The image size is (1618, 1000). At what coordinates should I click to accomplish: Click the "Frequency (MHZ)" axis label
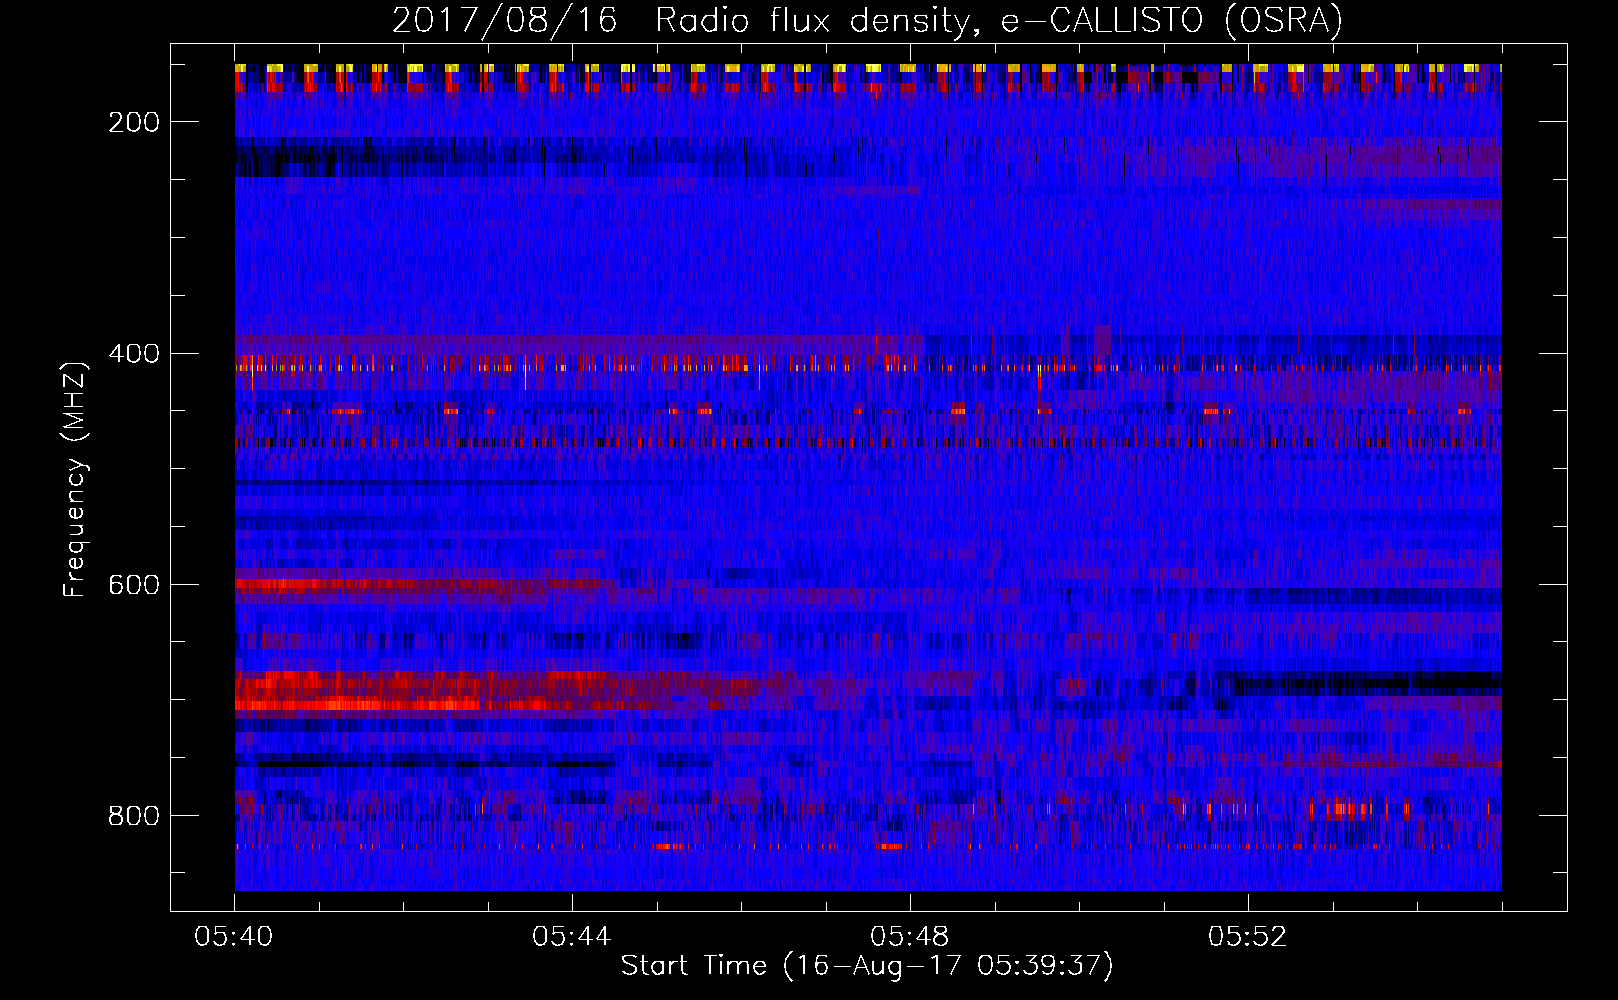click(x=75, y=479)
